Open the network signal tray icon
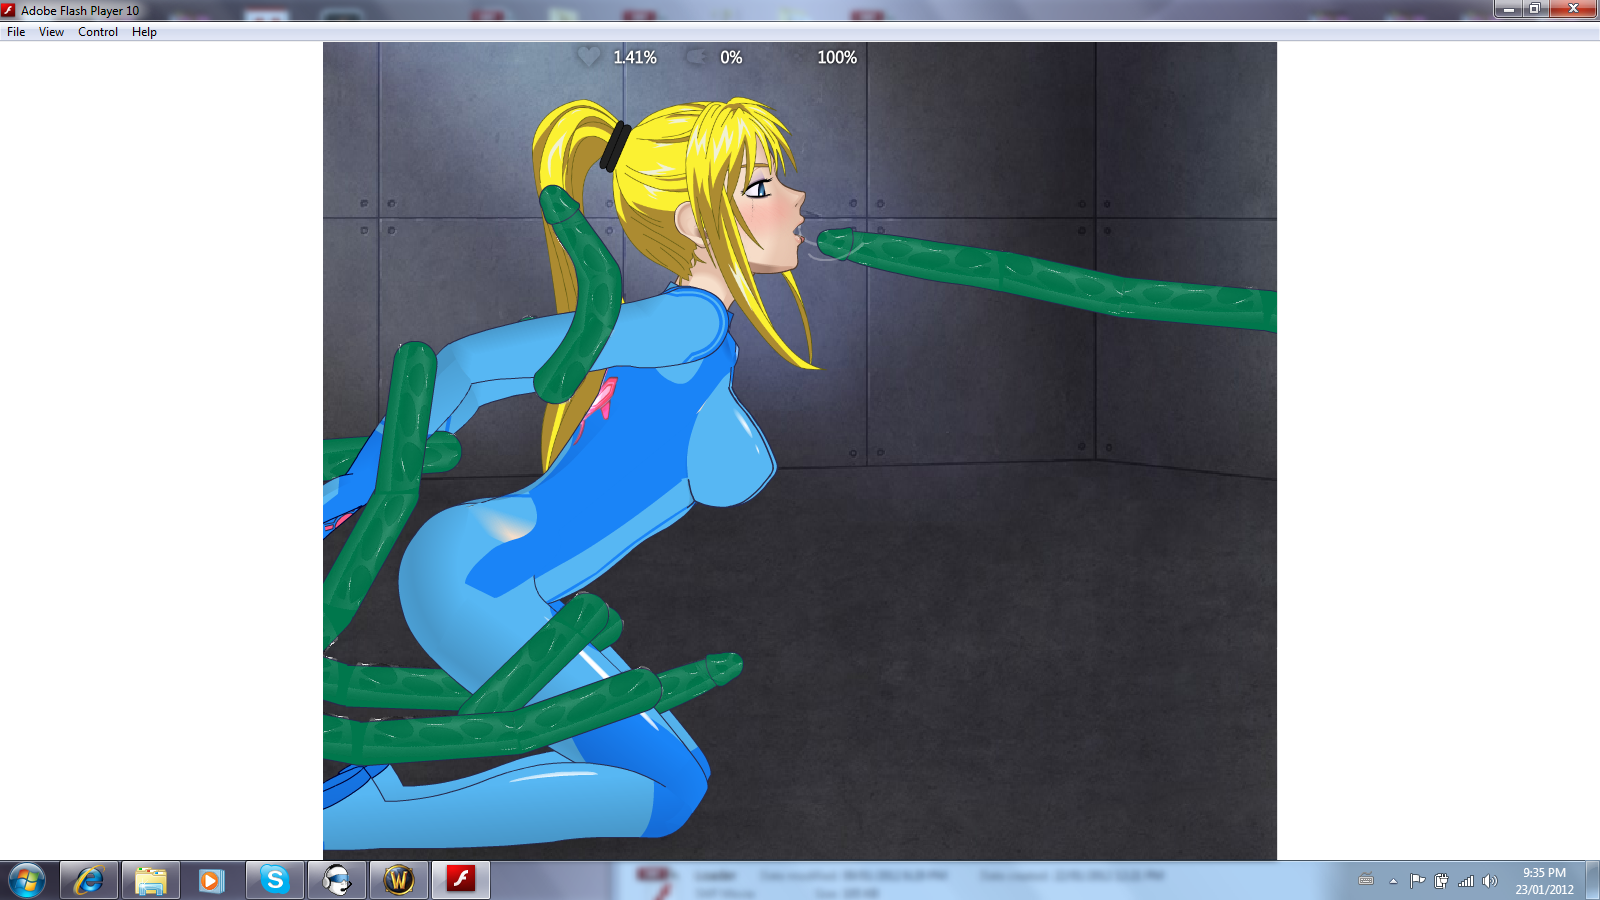Image resolution: width=1600 pixels, height=900 pixels. click(1466, 881)
